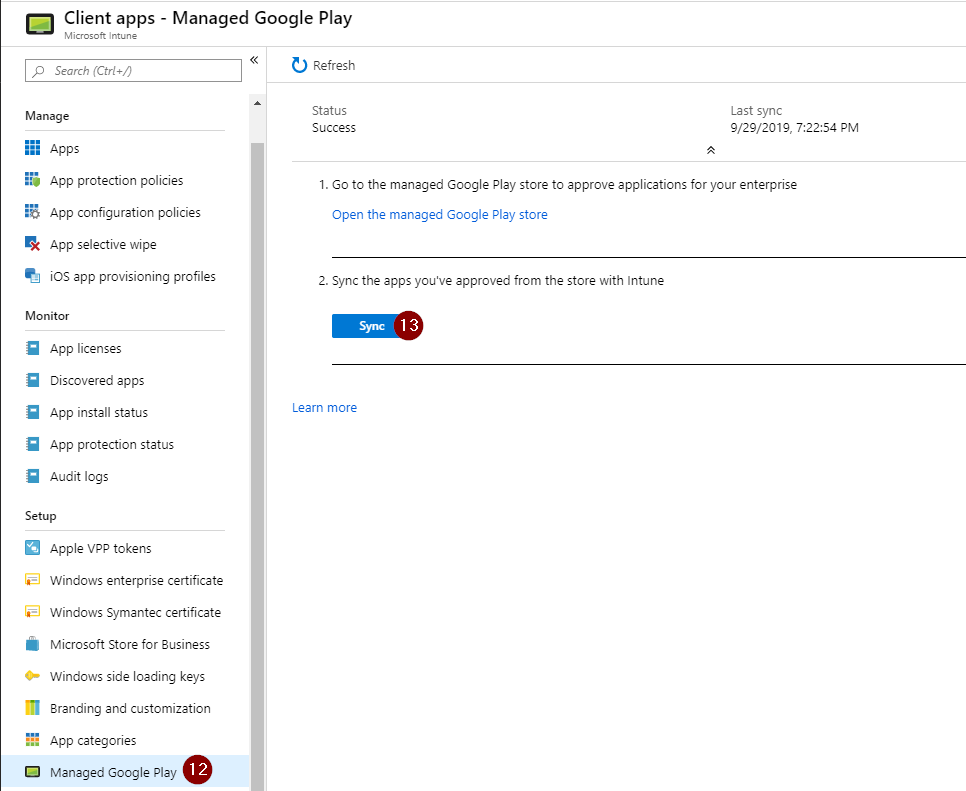The height and width of the screenshot is (791, 966).
Task: Open App configuration policies menu item
Action: tap(125, 213)
